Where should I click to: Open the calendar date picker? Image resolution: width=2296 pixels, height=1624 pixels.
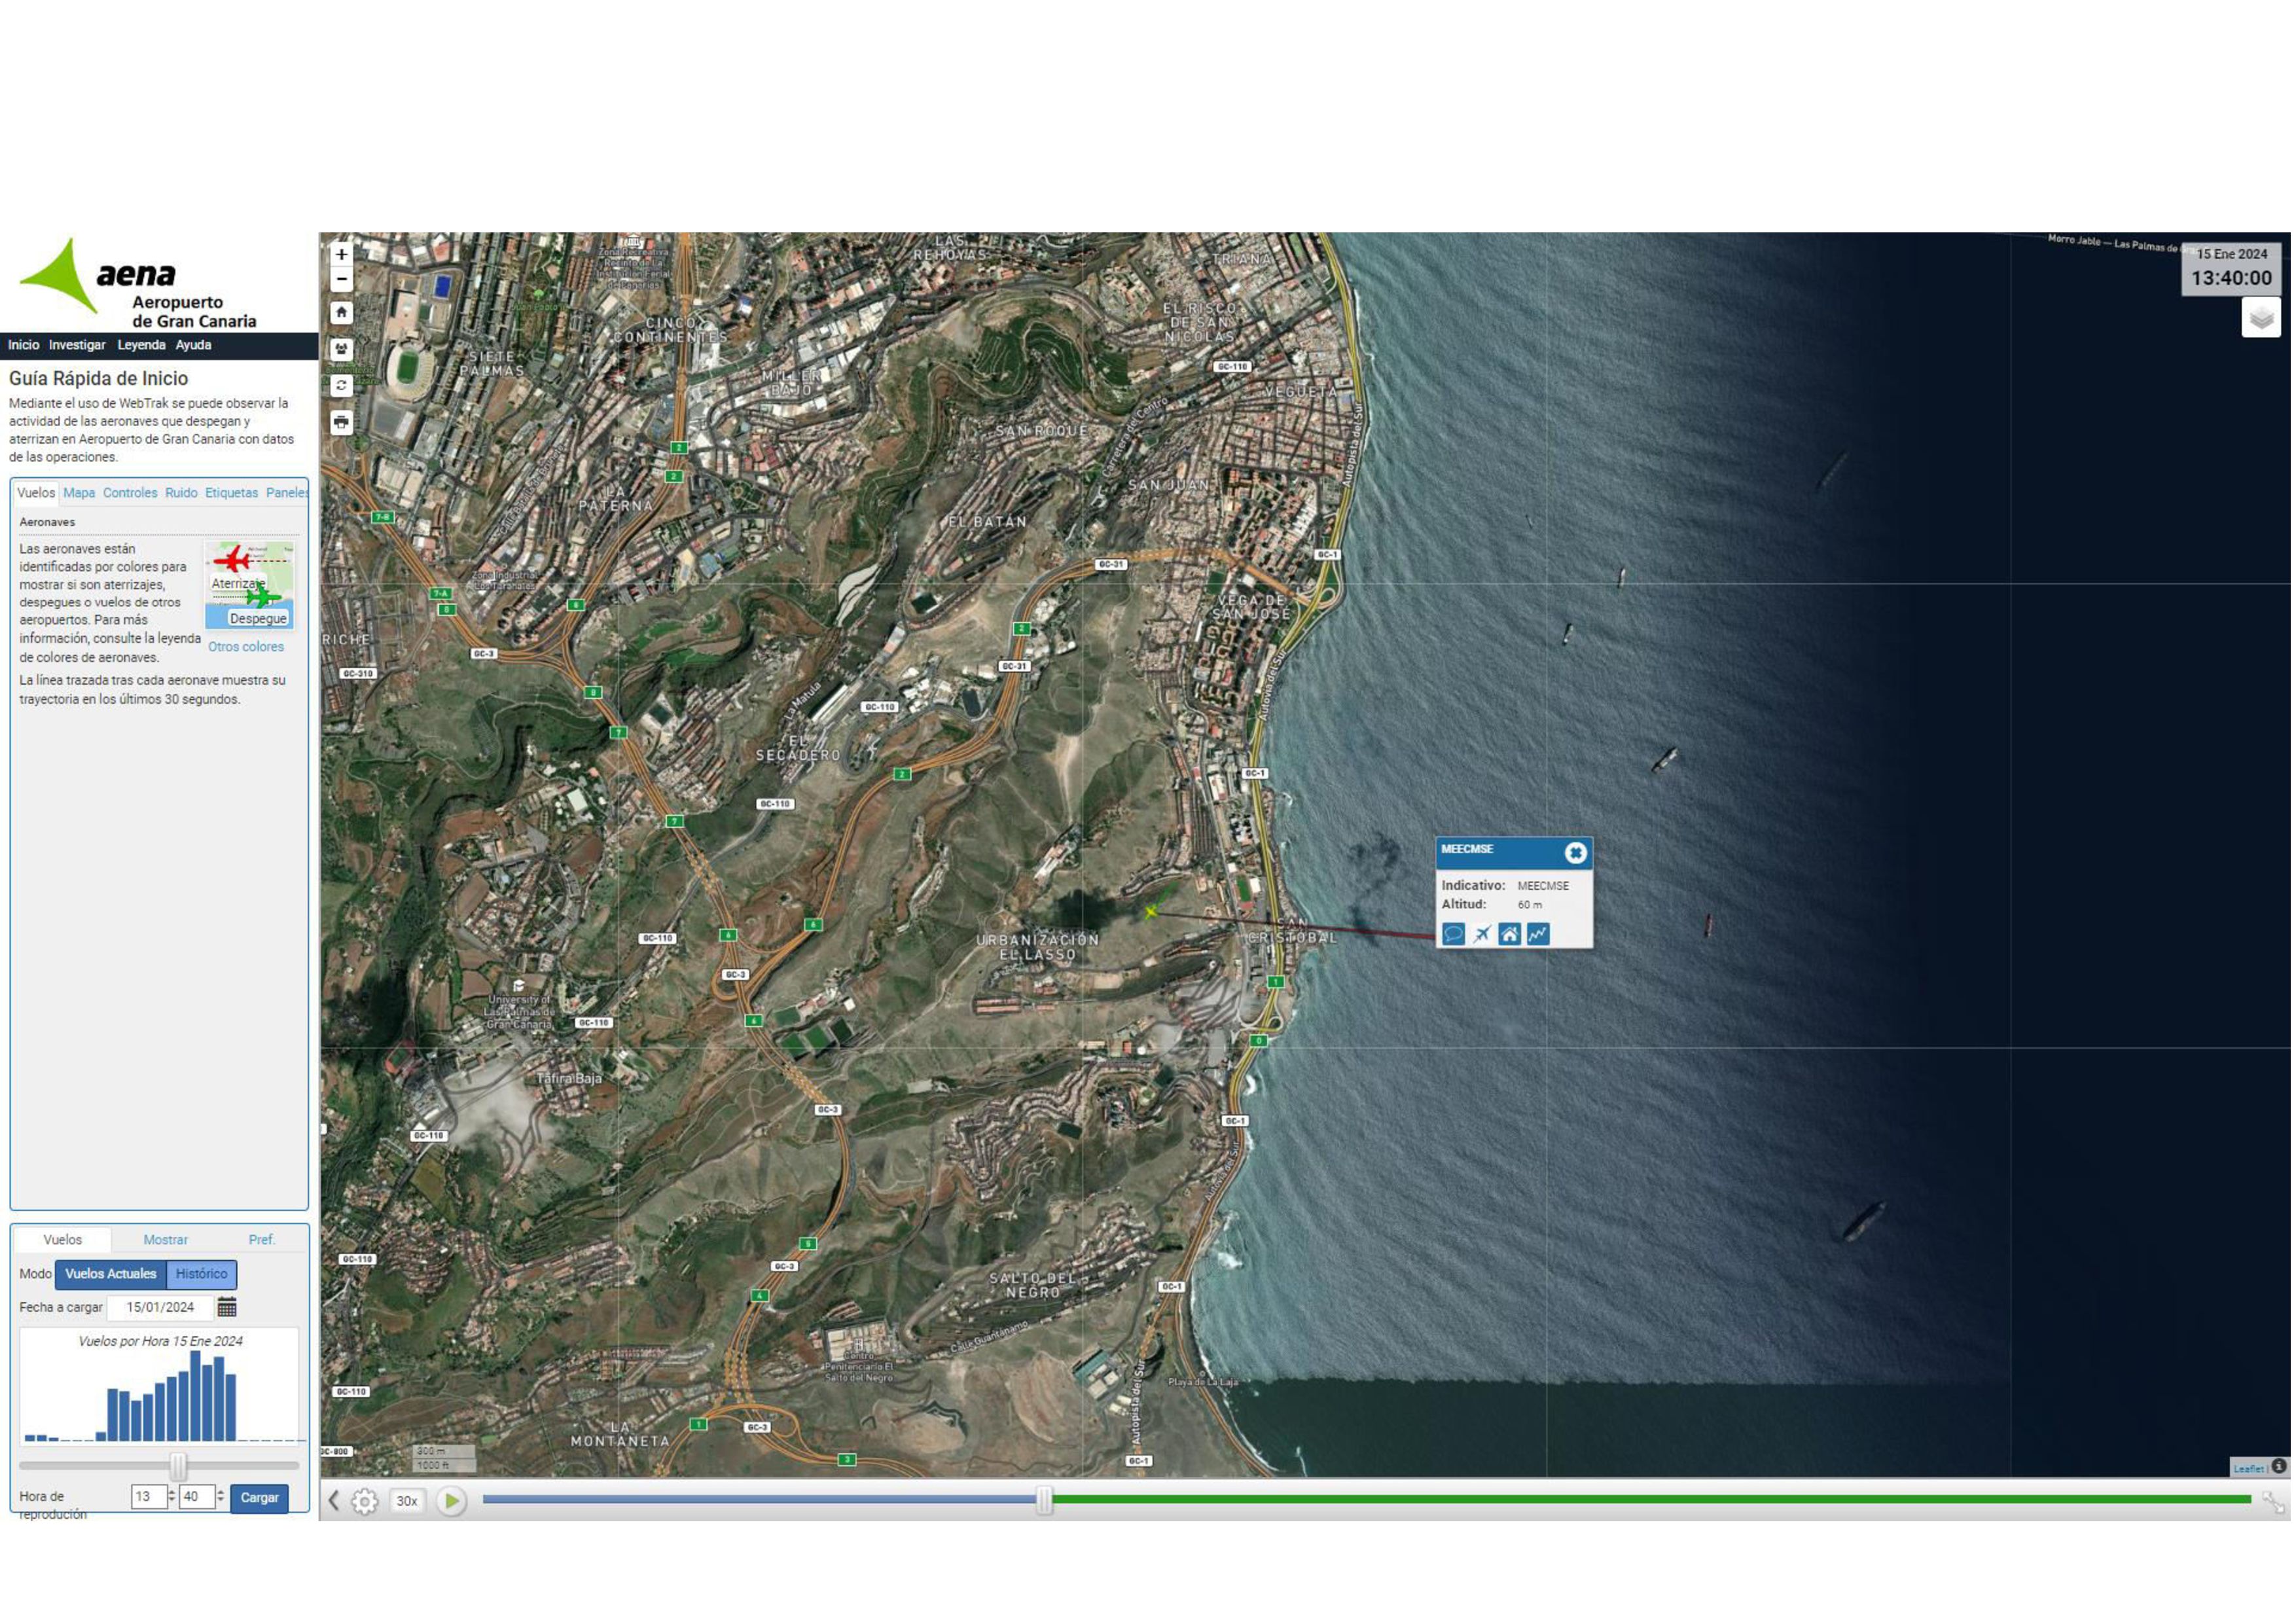(x=227, y=1307)
